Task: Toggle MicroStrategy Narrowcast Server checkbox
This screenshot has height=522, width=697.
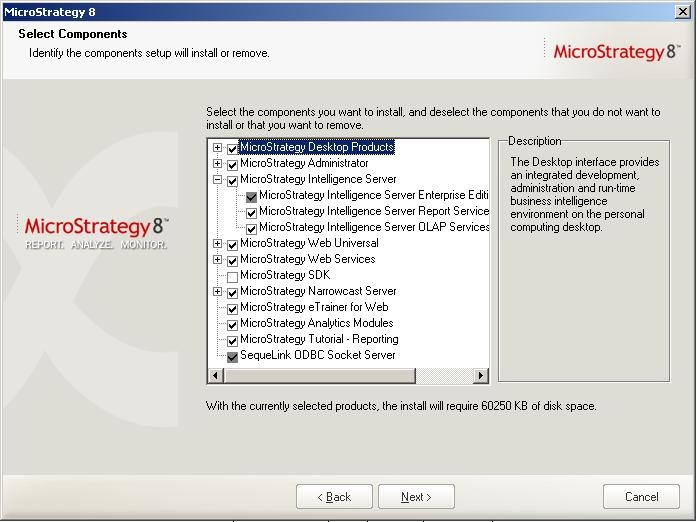Action: click(x=232, y=292)
